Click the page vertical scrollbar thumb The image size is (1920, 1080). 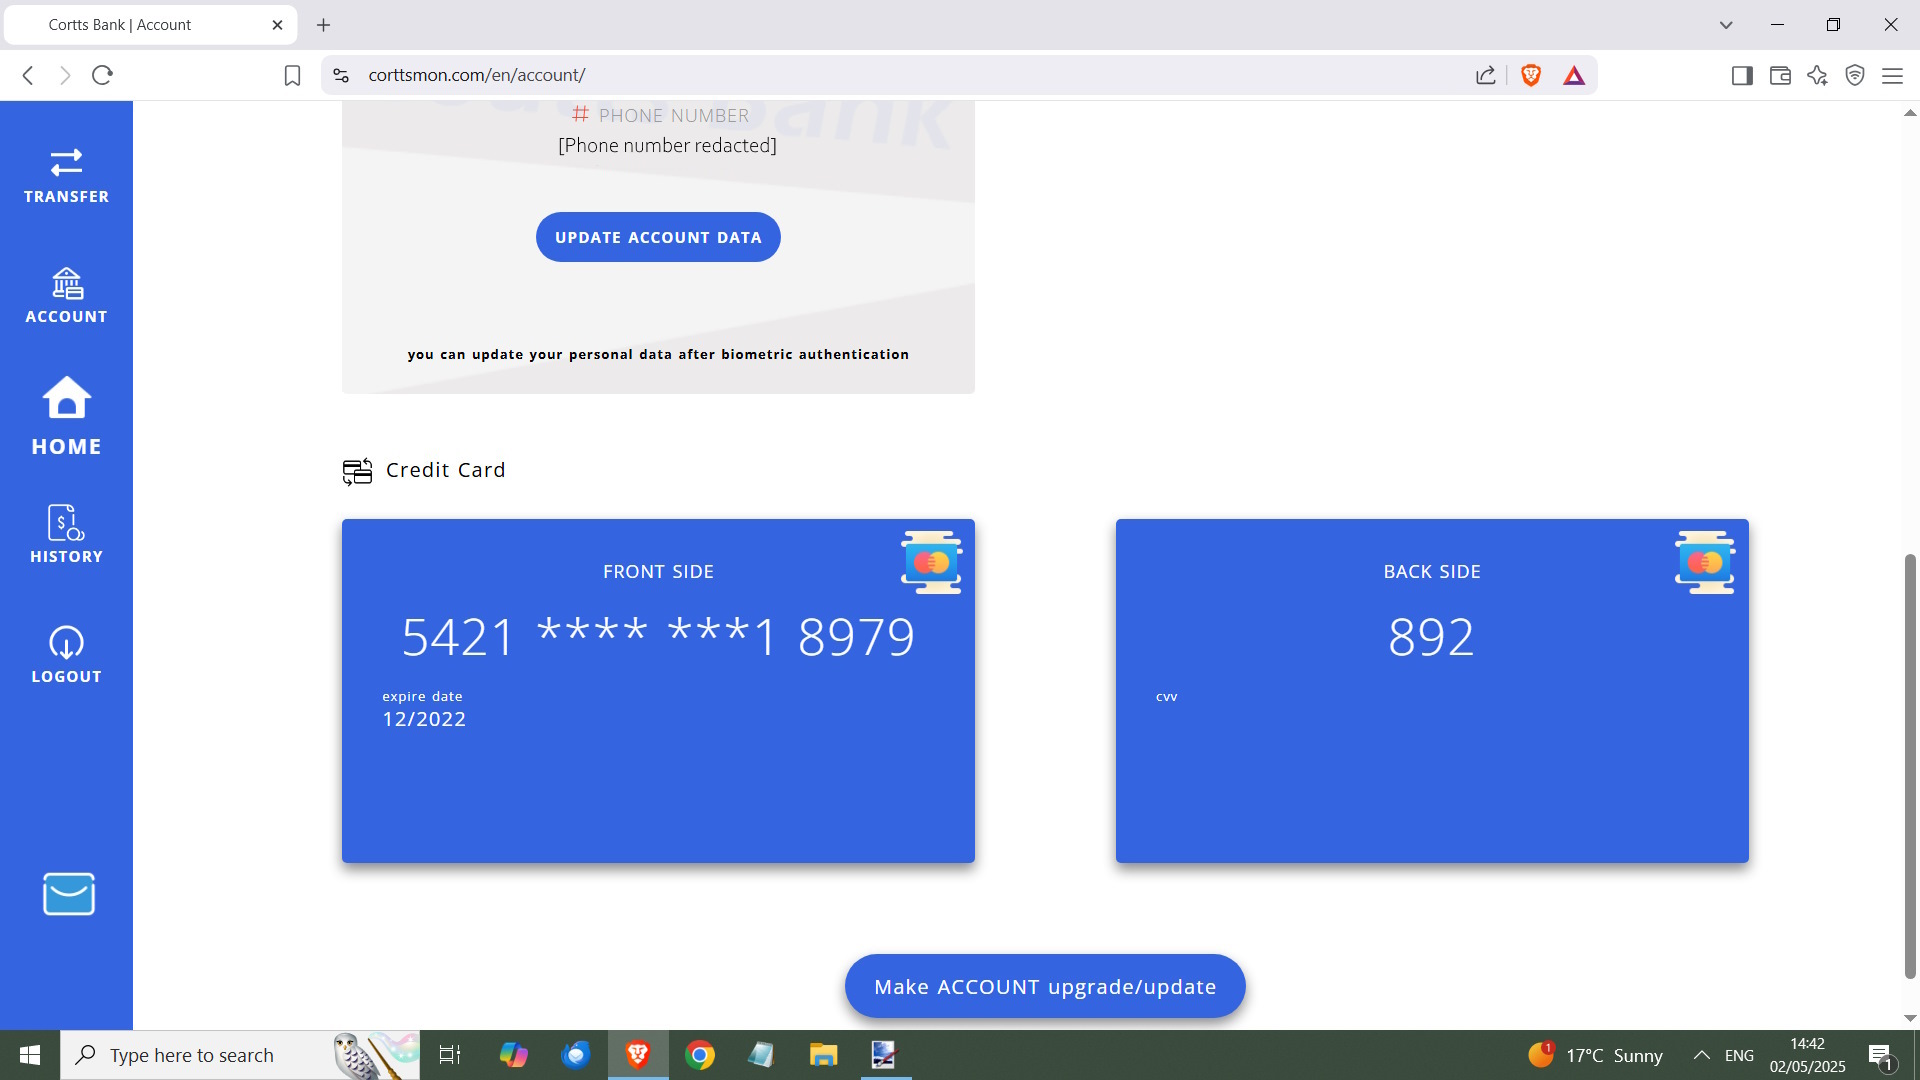click(1910, 765)
